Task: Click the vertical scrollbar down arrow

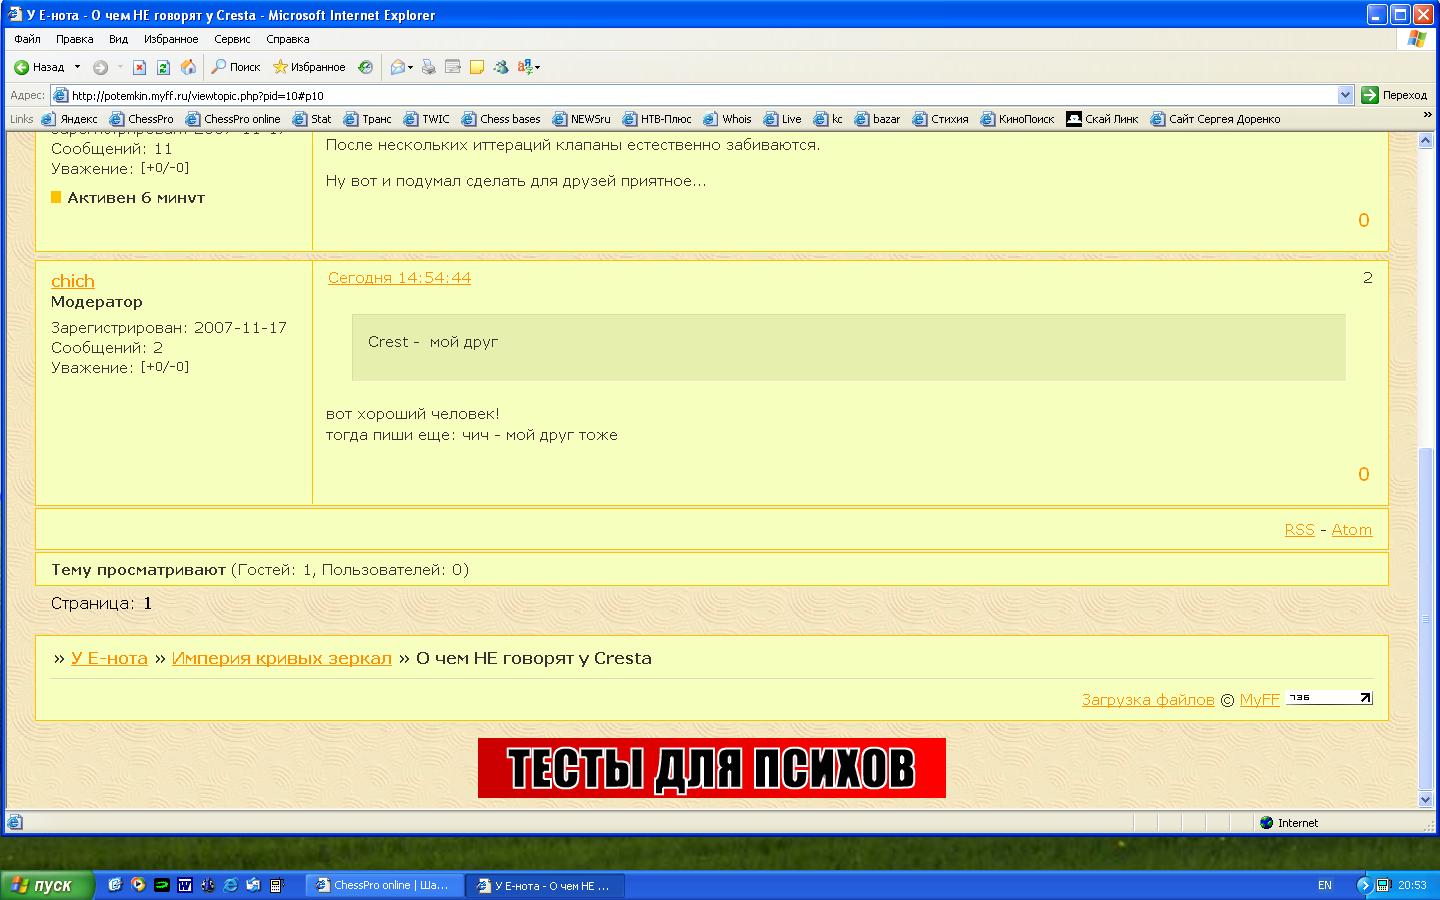Action: (1426, 800)
